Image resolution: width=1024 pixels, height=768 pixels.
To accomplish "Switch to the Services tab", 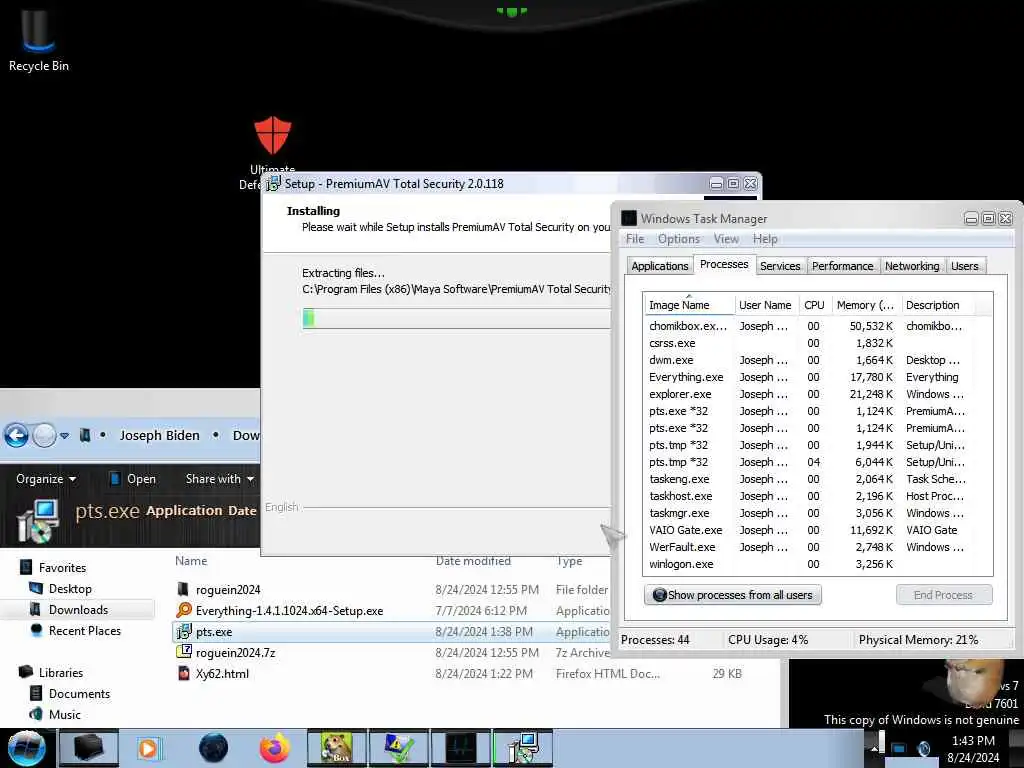I will [780, 266].
